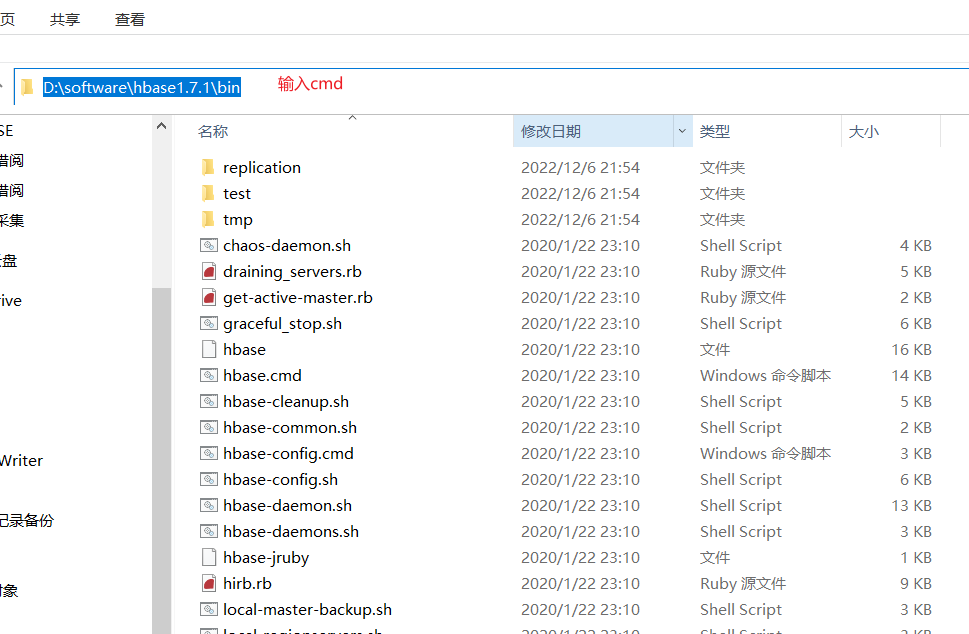Click the hirb.rb Ruby file icon
The image size is (969, 634).
[x=209, y=583]
